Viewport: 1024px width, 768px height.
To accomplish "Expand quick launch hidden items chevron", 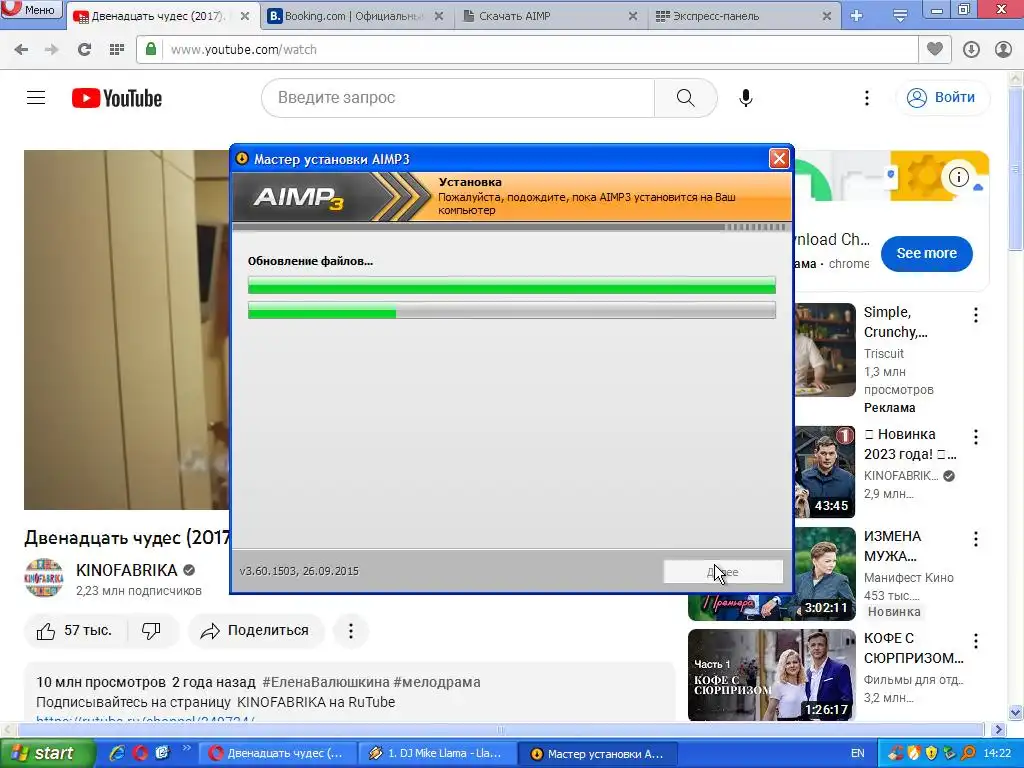I will coord(187,748).
